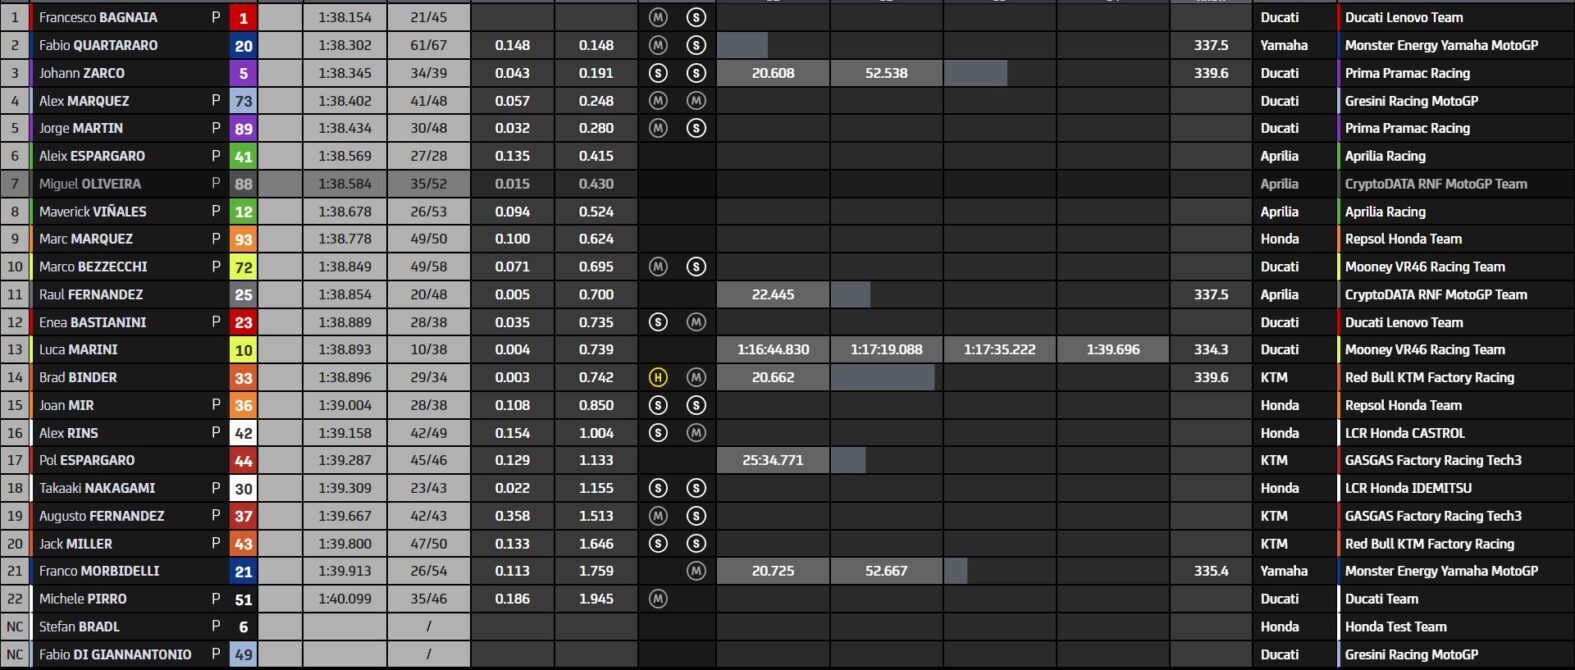Select rider name Maverick VIÑALES

click(93, 212)
